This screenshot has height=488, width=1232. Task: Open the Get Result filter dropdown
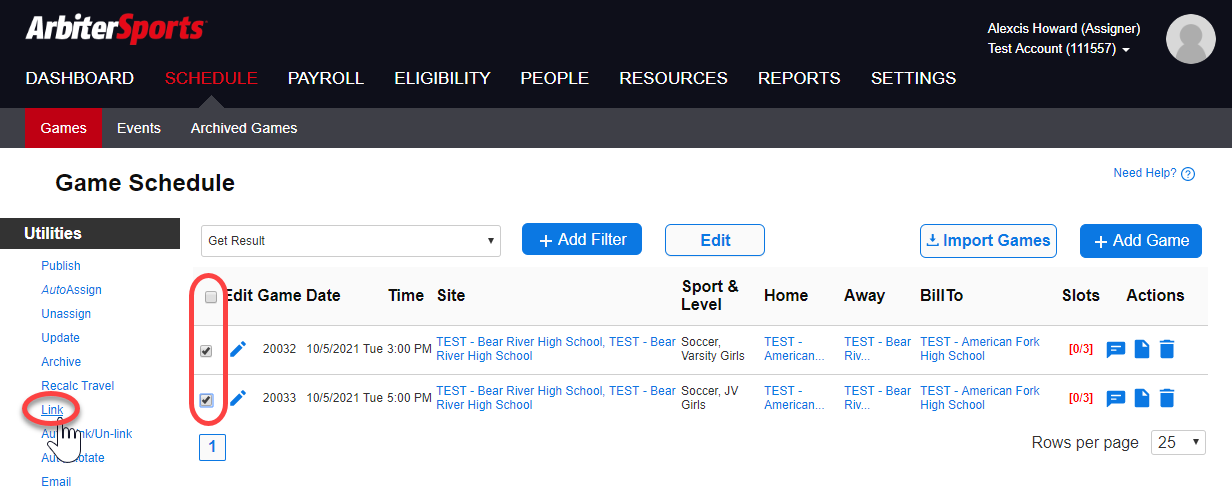click(x=351, y=241)
